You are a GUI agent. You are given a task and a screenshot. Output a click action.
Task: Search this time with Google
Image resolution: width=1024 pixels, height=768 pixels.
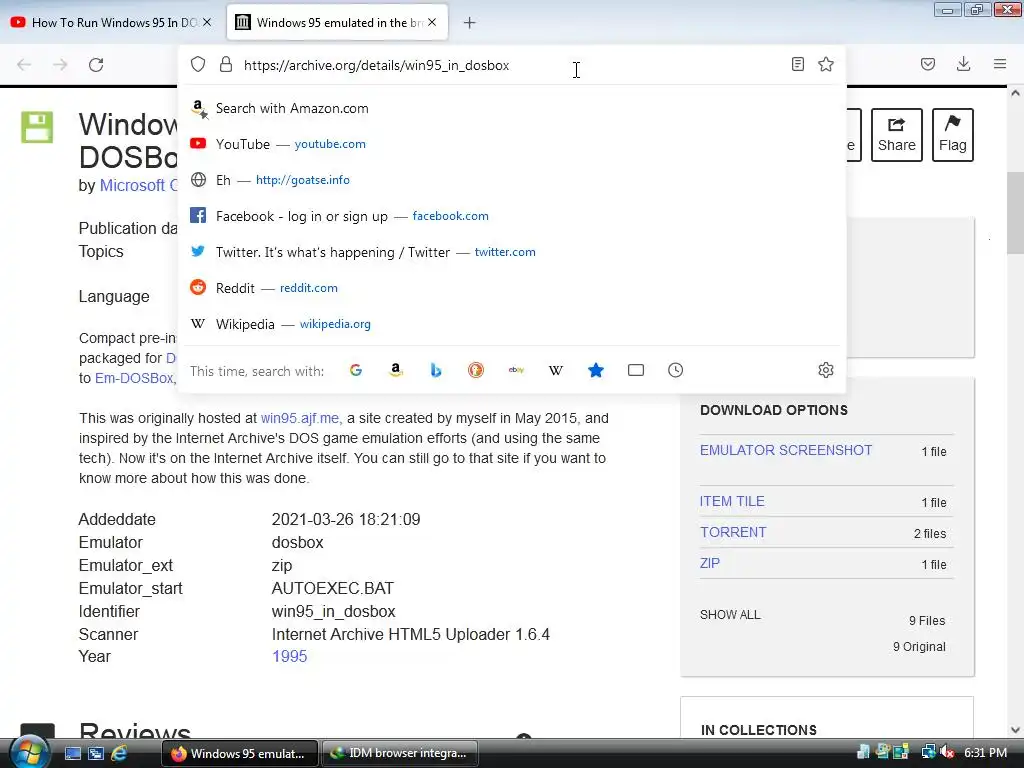(356, 370)
